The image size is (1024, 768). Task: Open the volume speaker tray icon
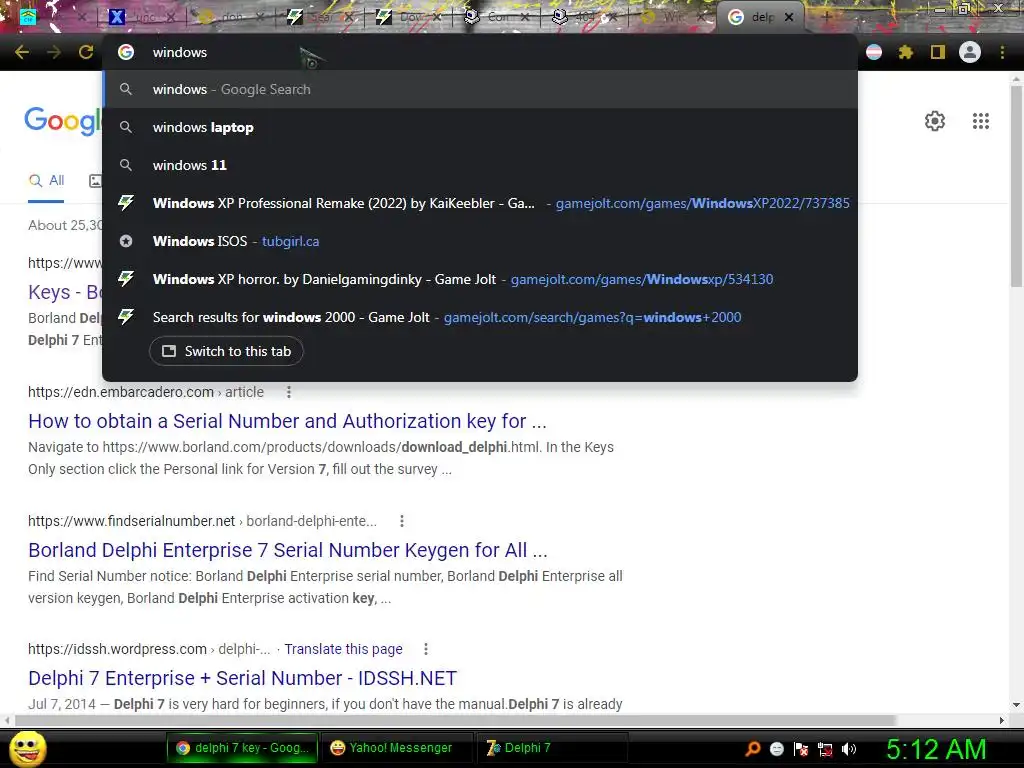point(849,749)
